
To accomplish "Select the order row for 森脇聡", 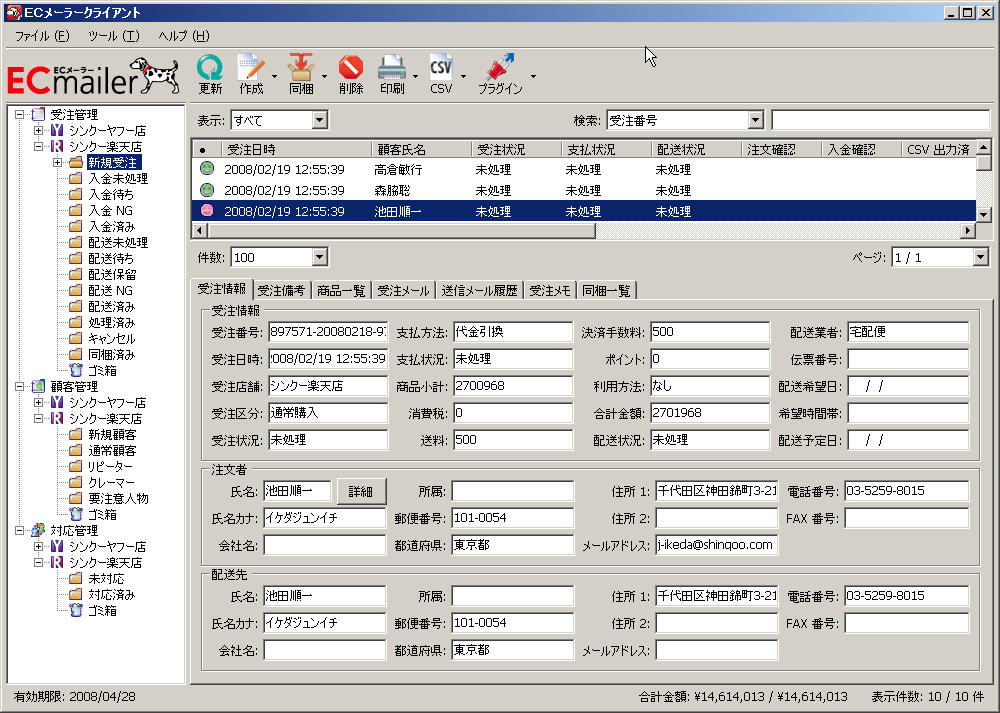I will [x=584, y=190].
